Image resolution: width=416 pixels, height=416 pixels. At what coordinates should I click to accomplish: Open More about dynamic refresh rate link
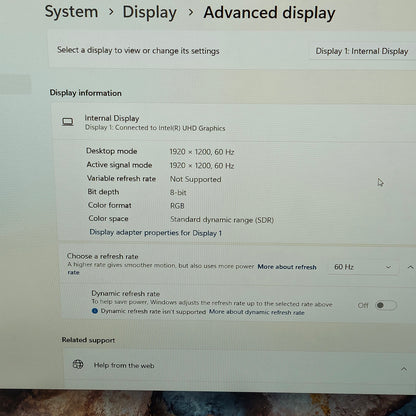(256, 312)
